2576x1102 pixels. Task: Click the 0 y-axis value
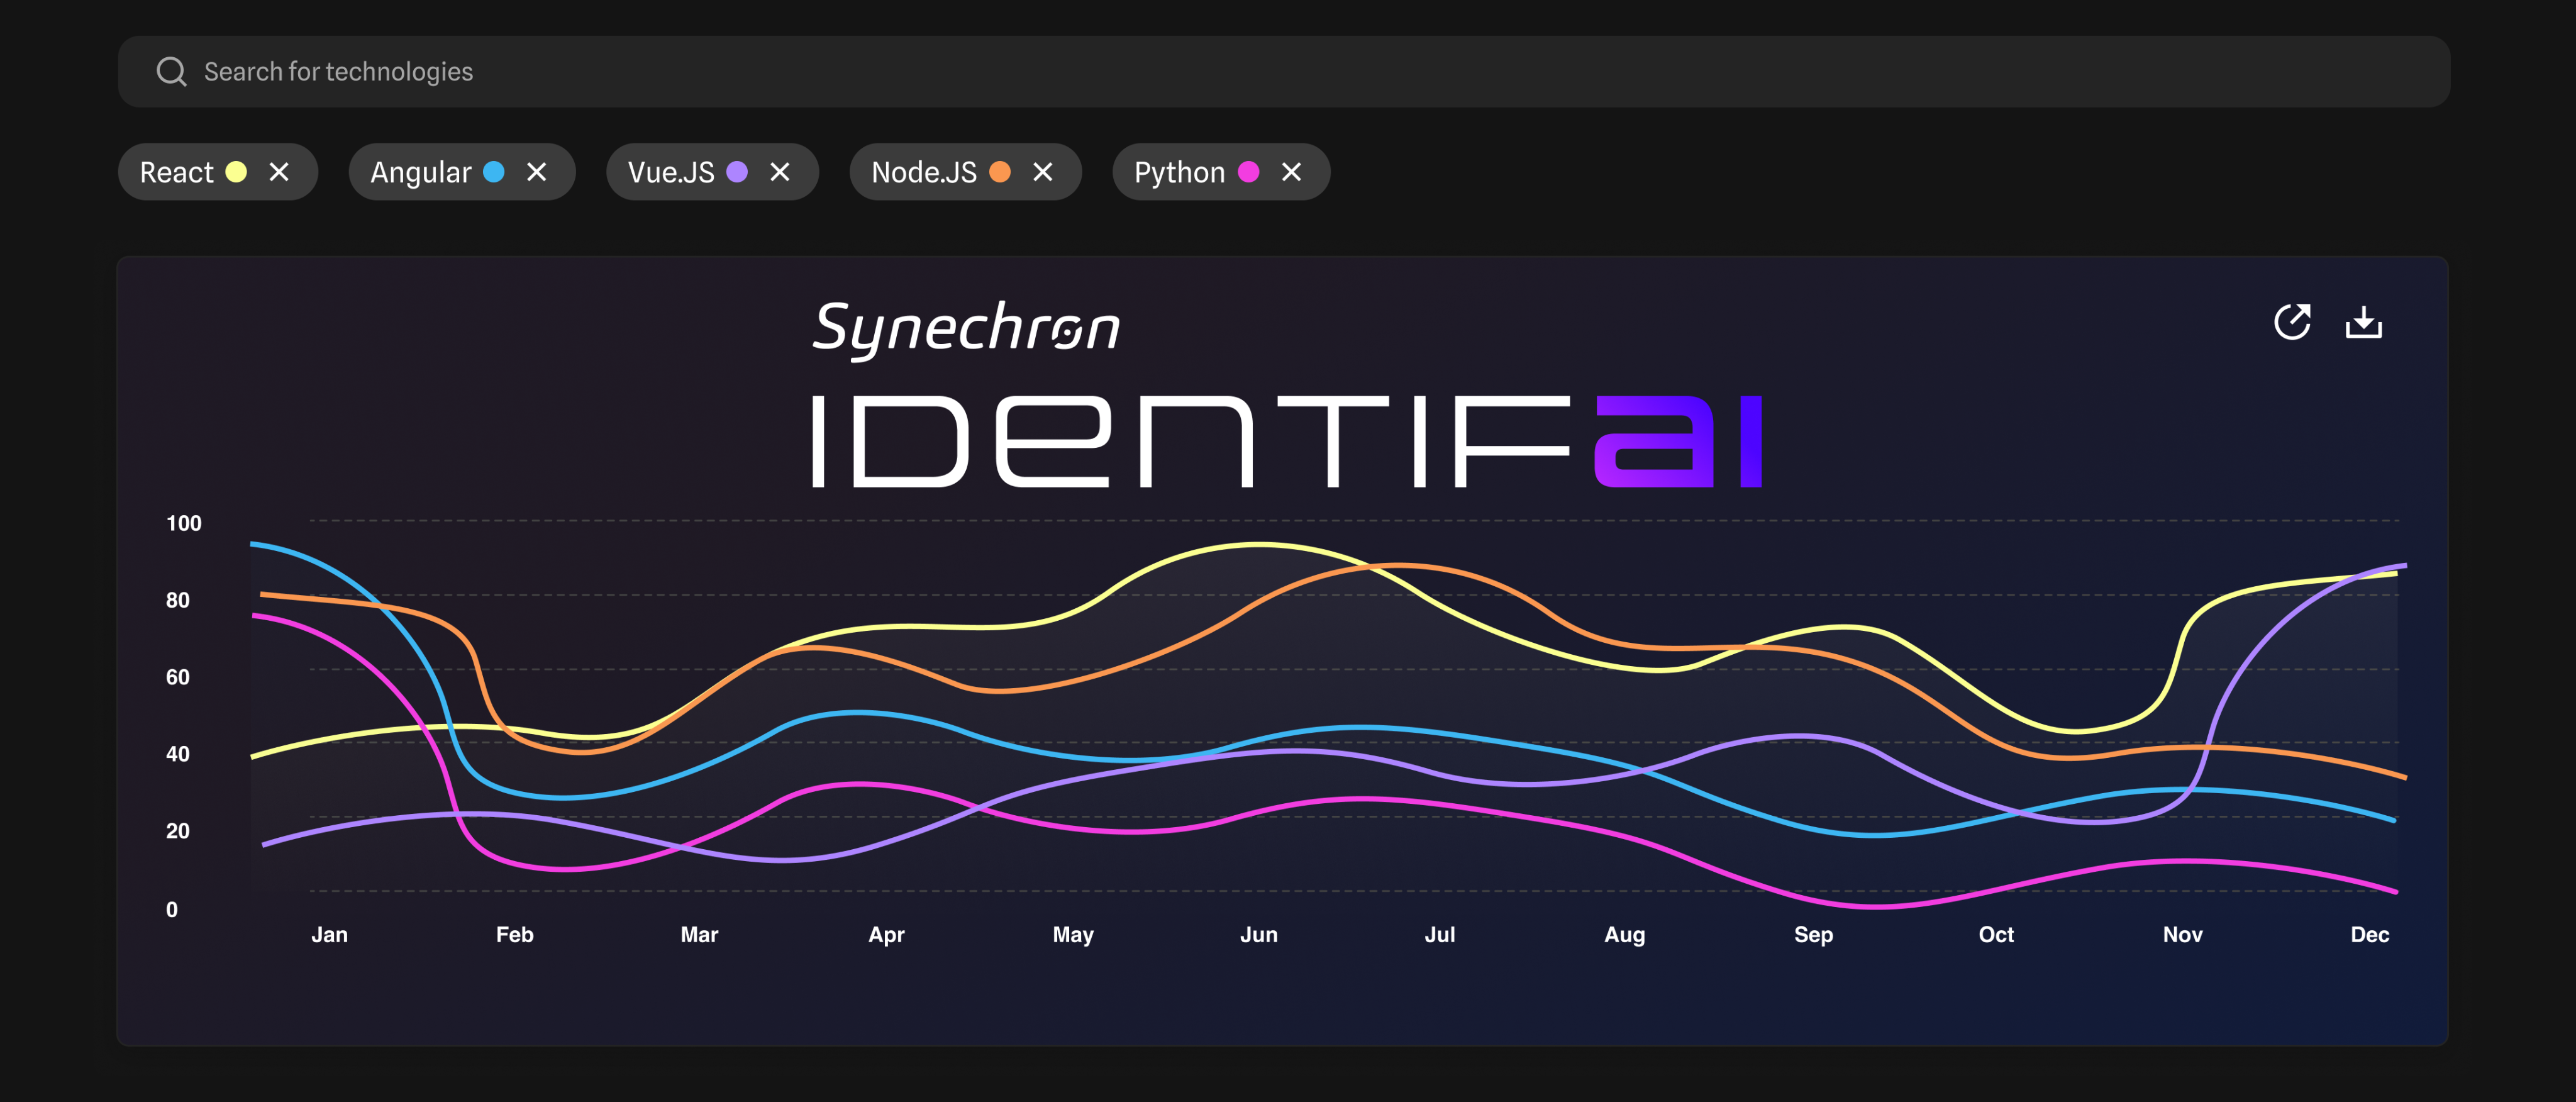click(x=172, y=909)
